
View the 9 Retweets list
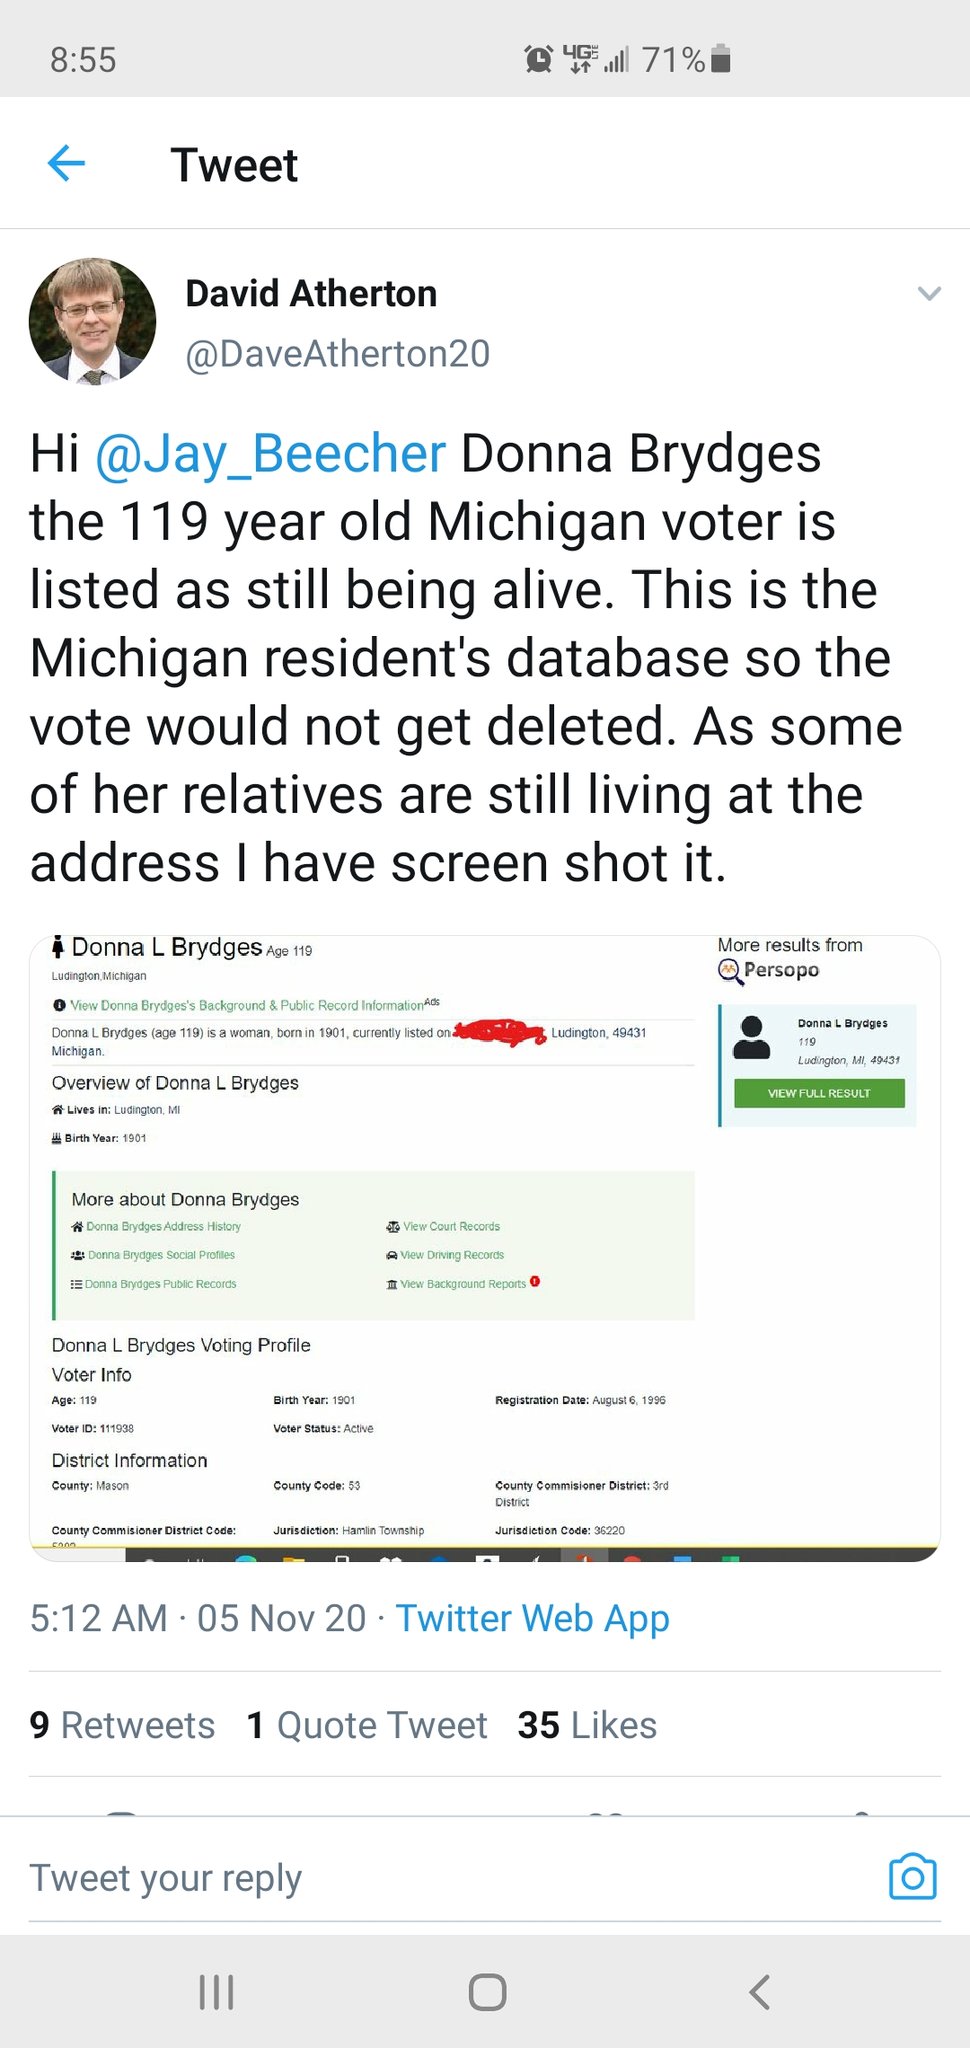[122, 1725]
